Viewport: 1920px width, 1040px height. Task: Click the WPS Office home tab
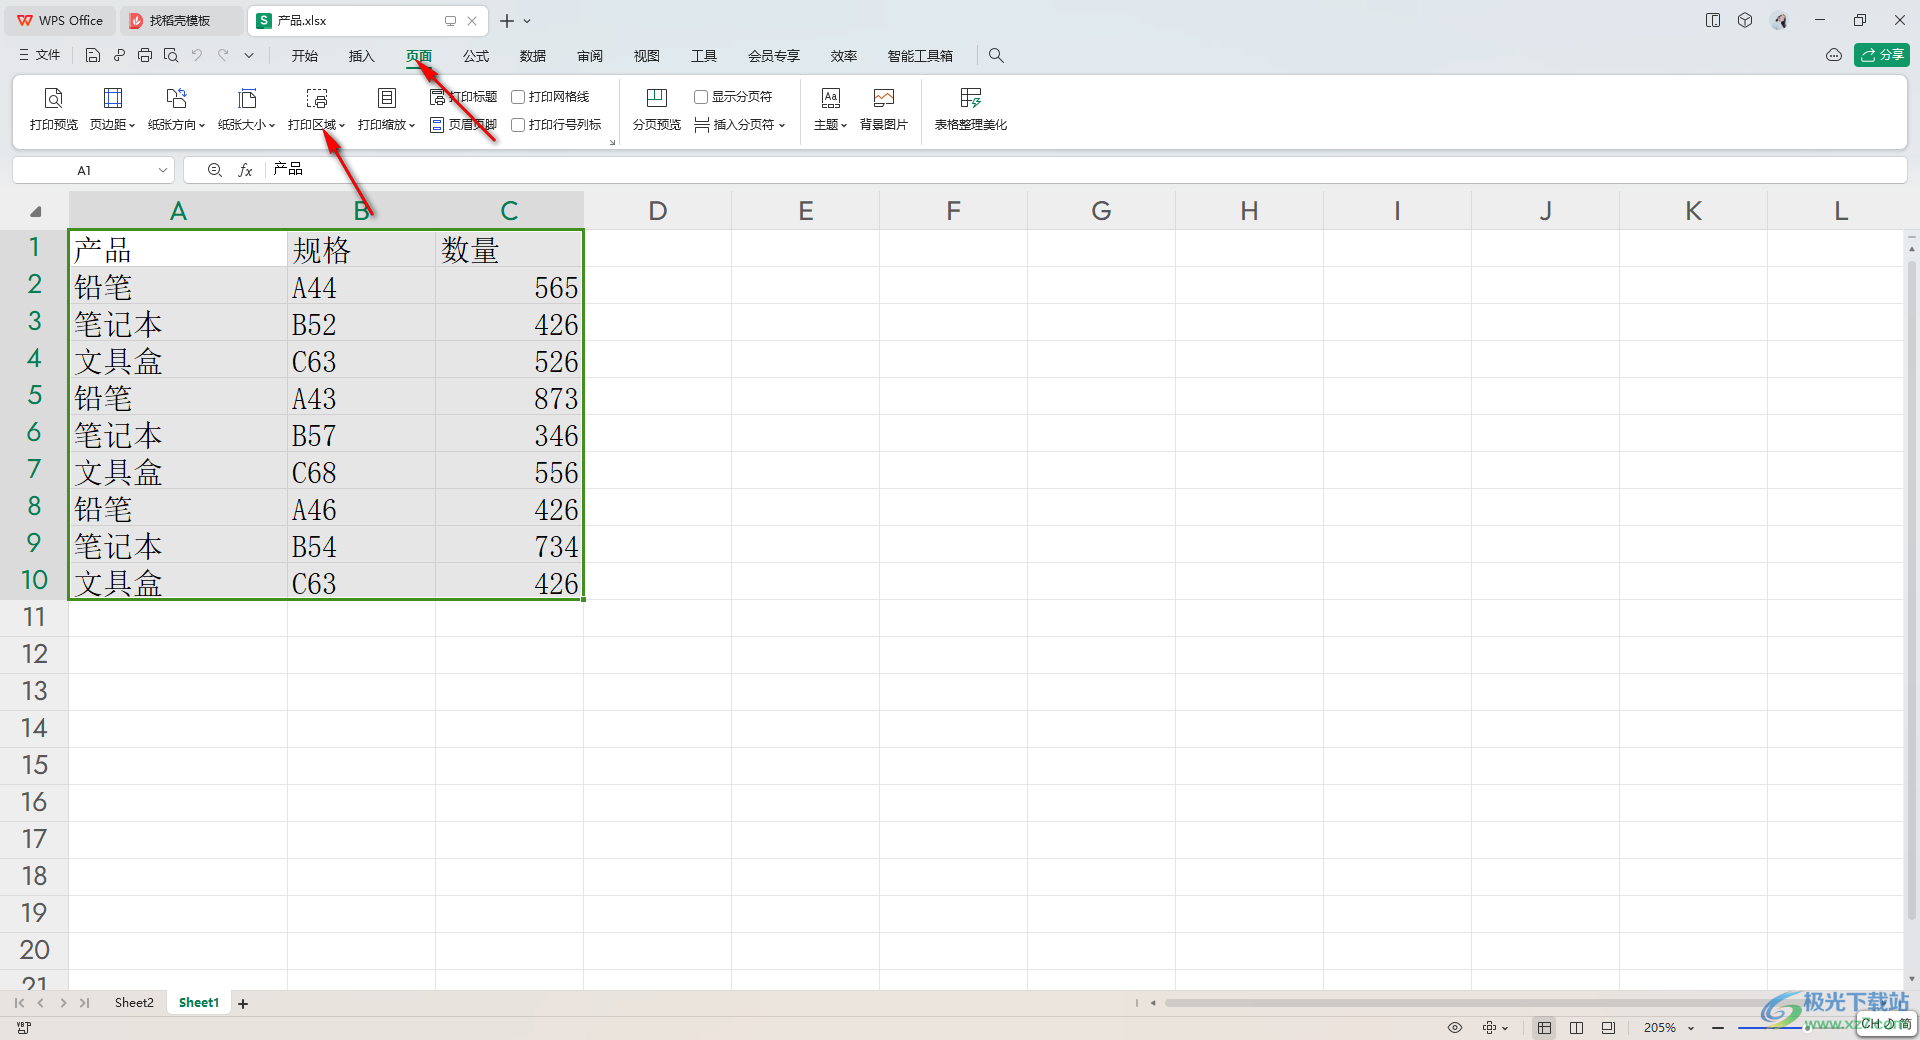(61, 21)
